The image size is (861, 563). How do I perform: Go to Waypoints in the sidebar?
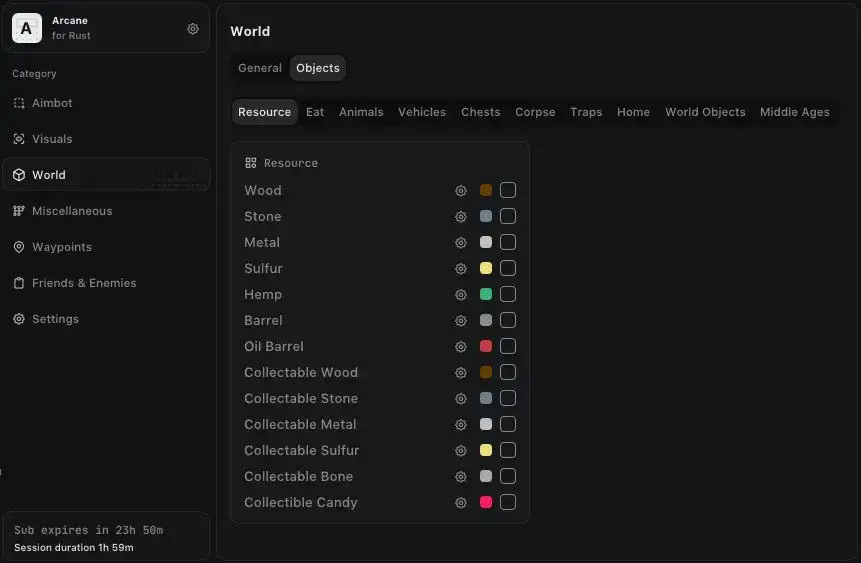tap(61, 247)
